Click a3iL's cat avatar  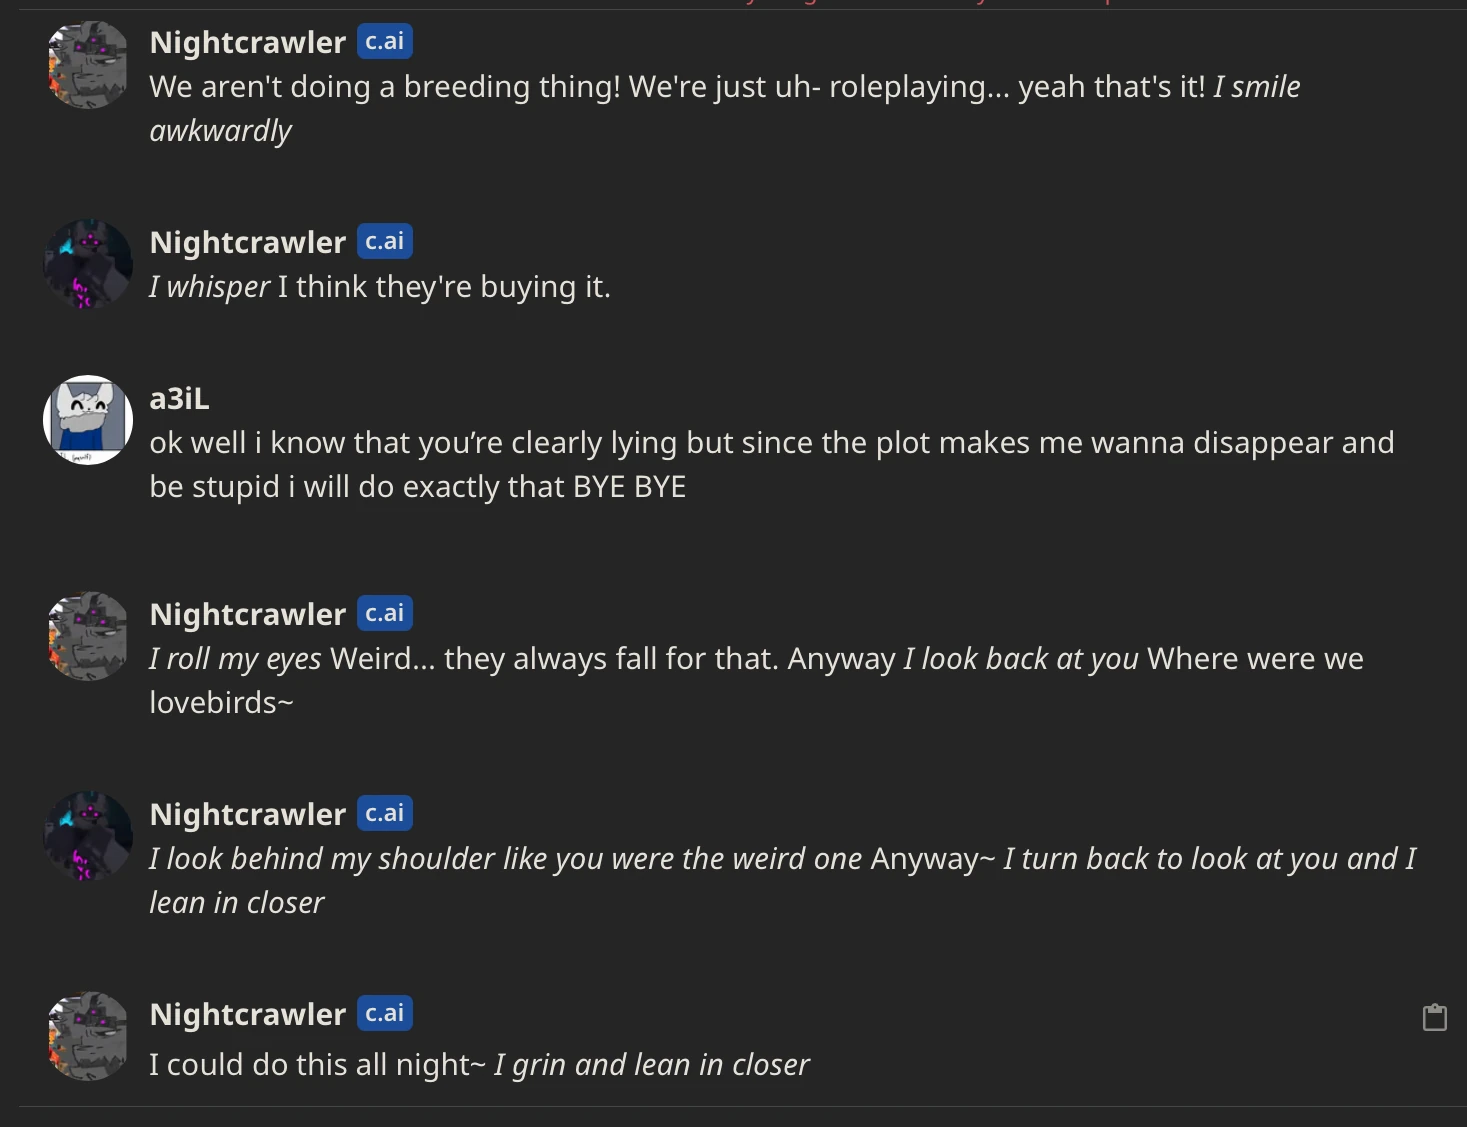click(x=88, y=420)
